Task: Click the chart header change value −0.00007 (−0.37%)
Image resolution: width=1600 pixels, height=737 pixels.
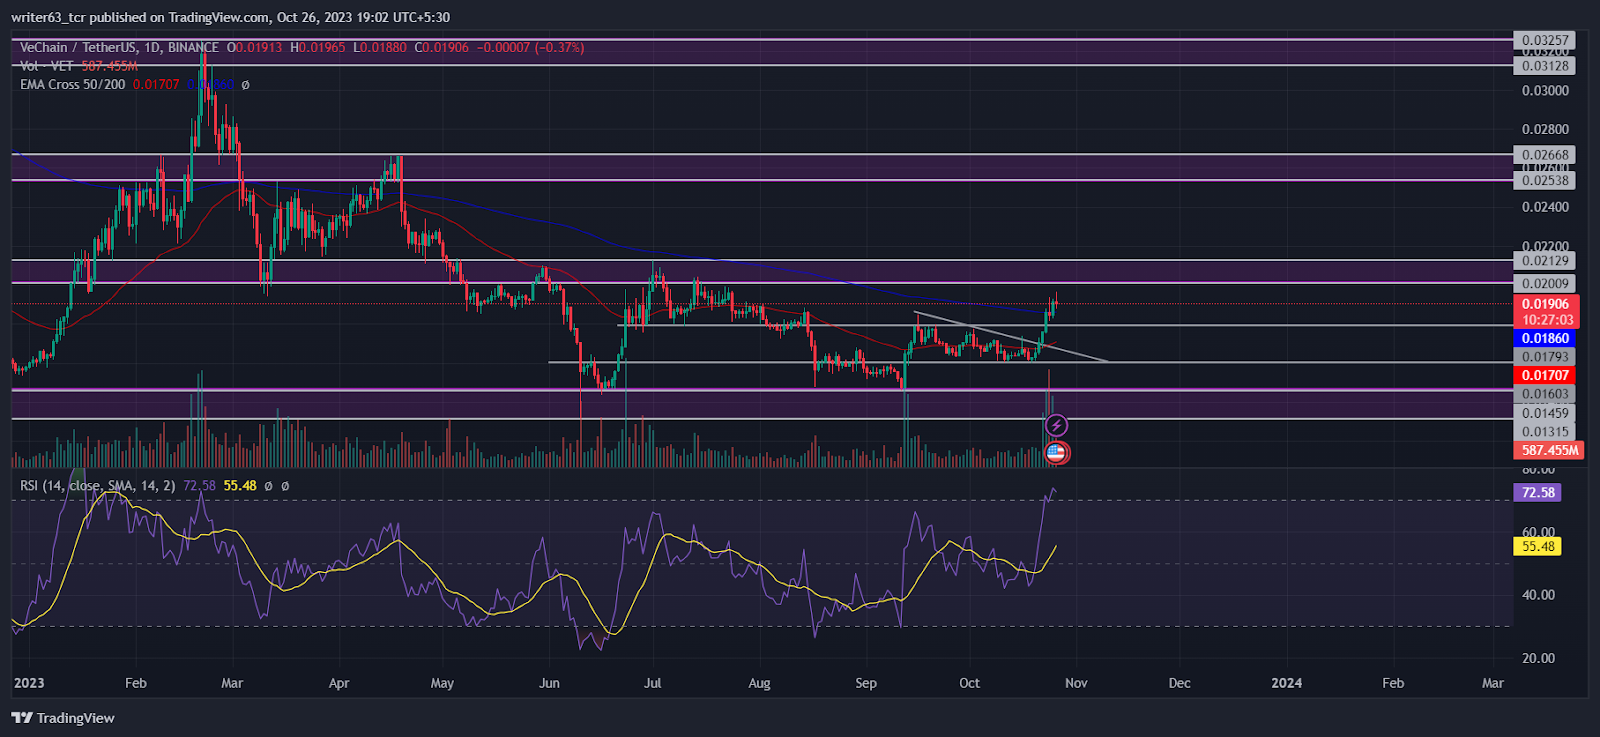Action: [531, 47]
